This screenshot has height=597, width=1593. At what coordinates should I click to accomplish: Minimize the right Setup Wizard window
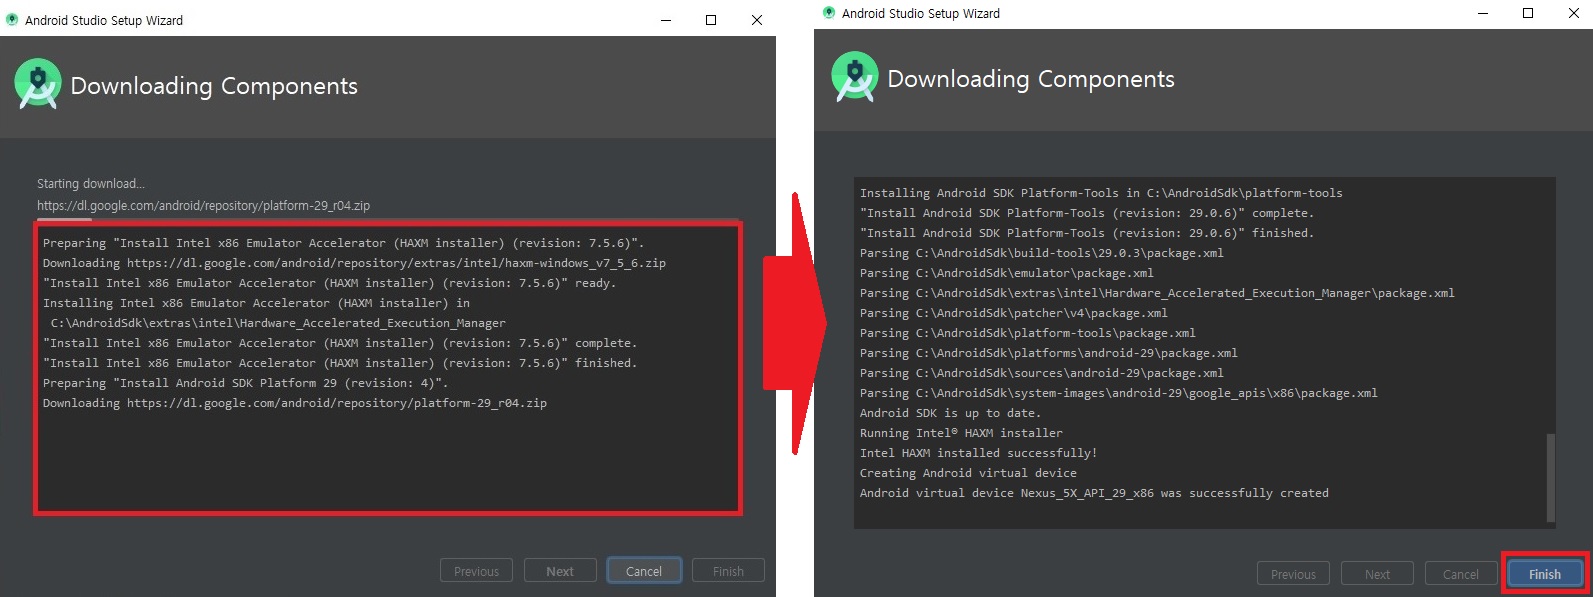click(1483, 13)
